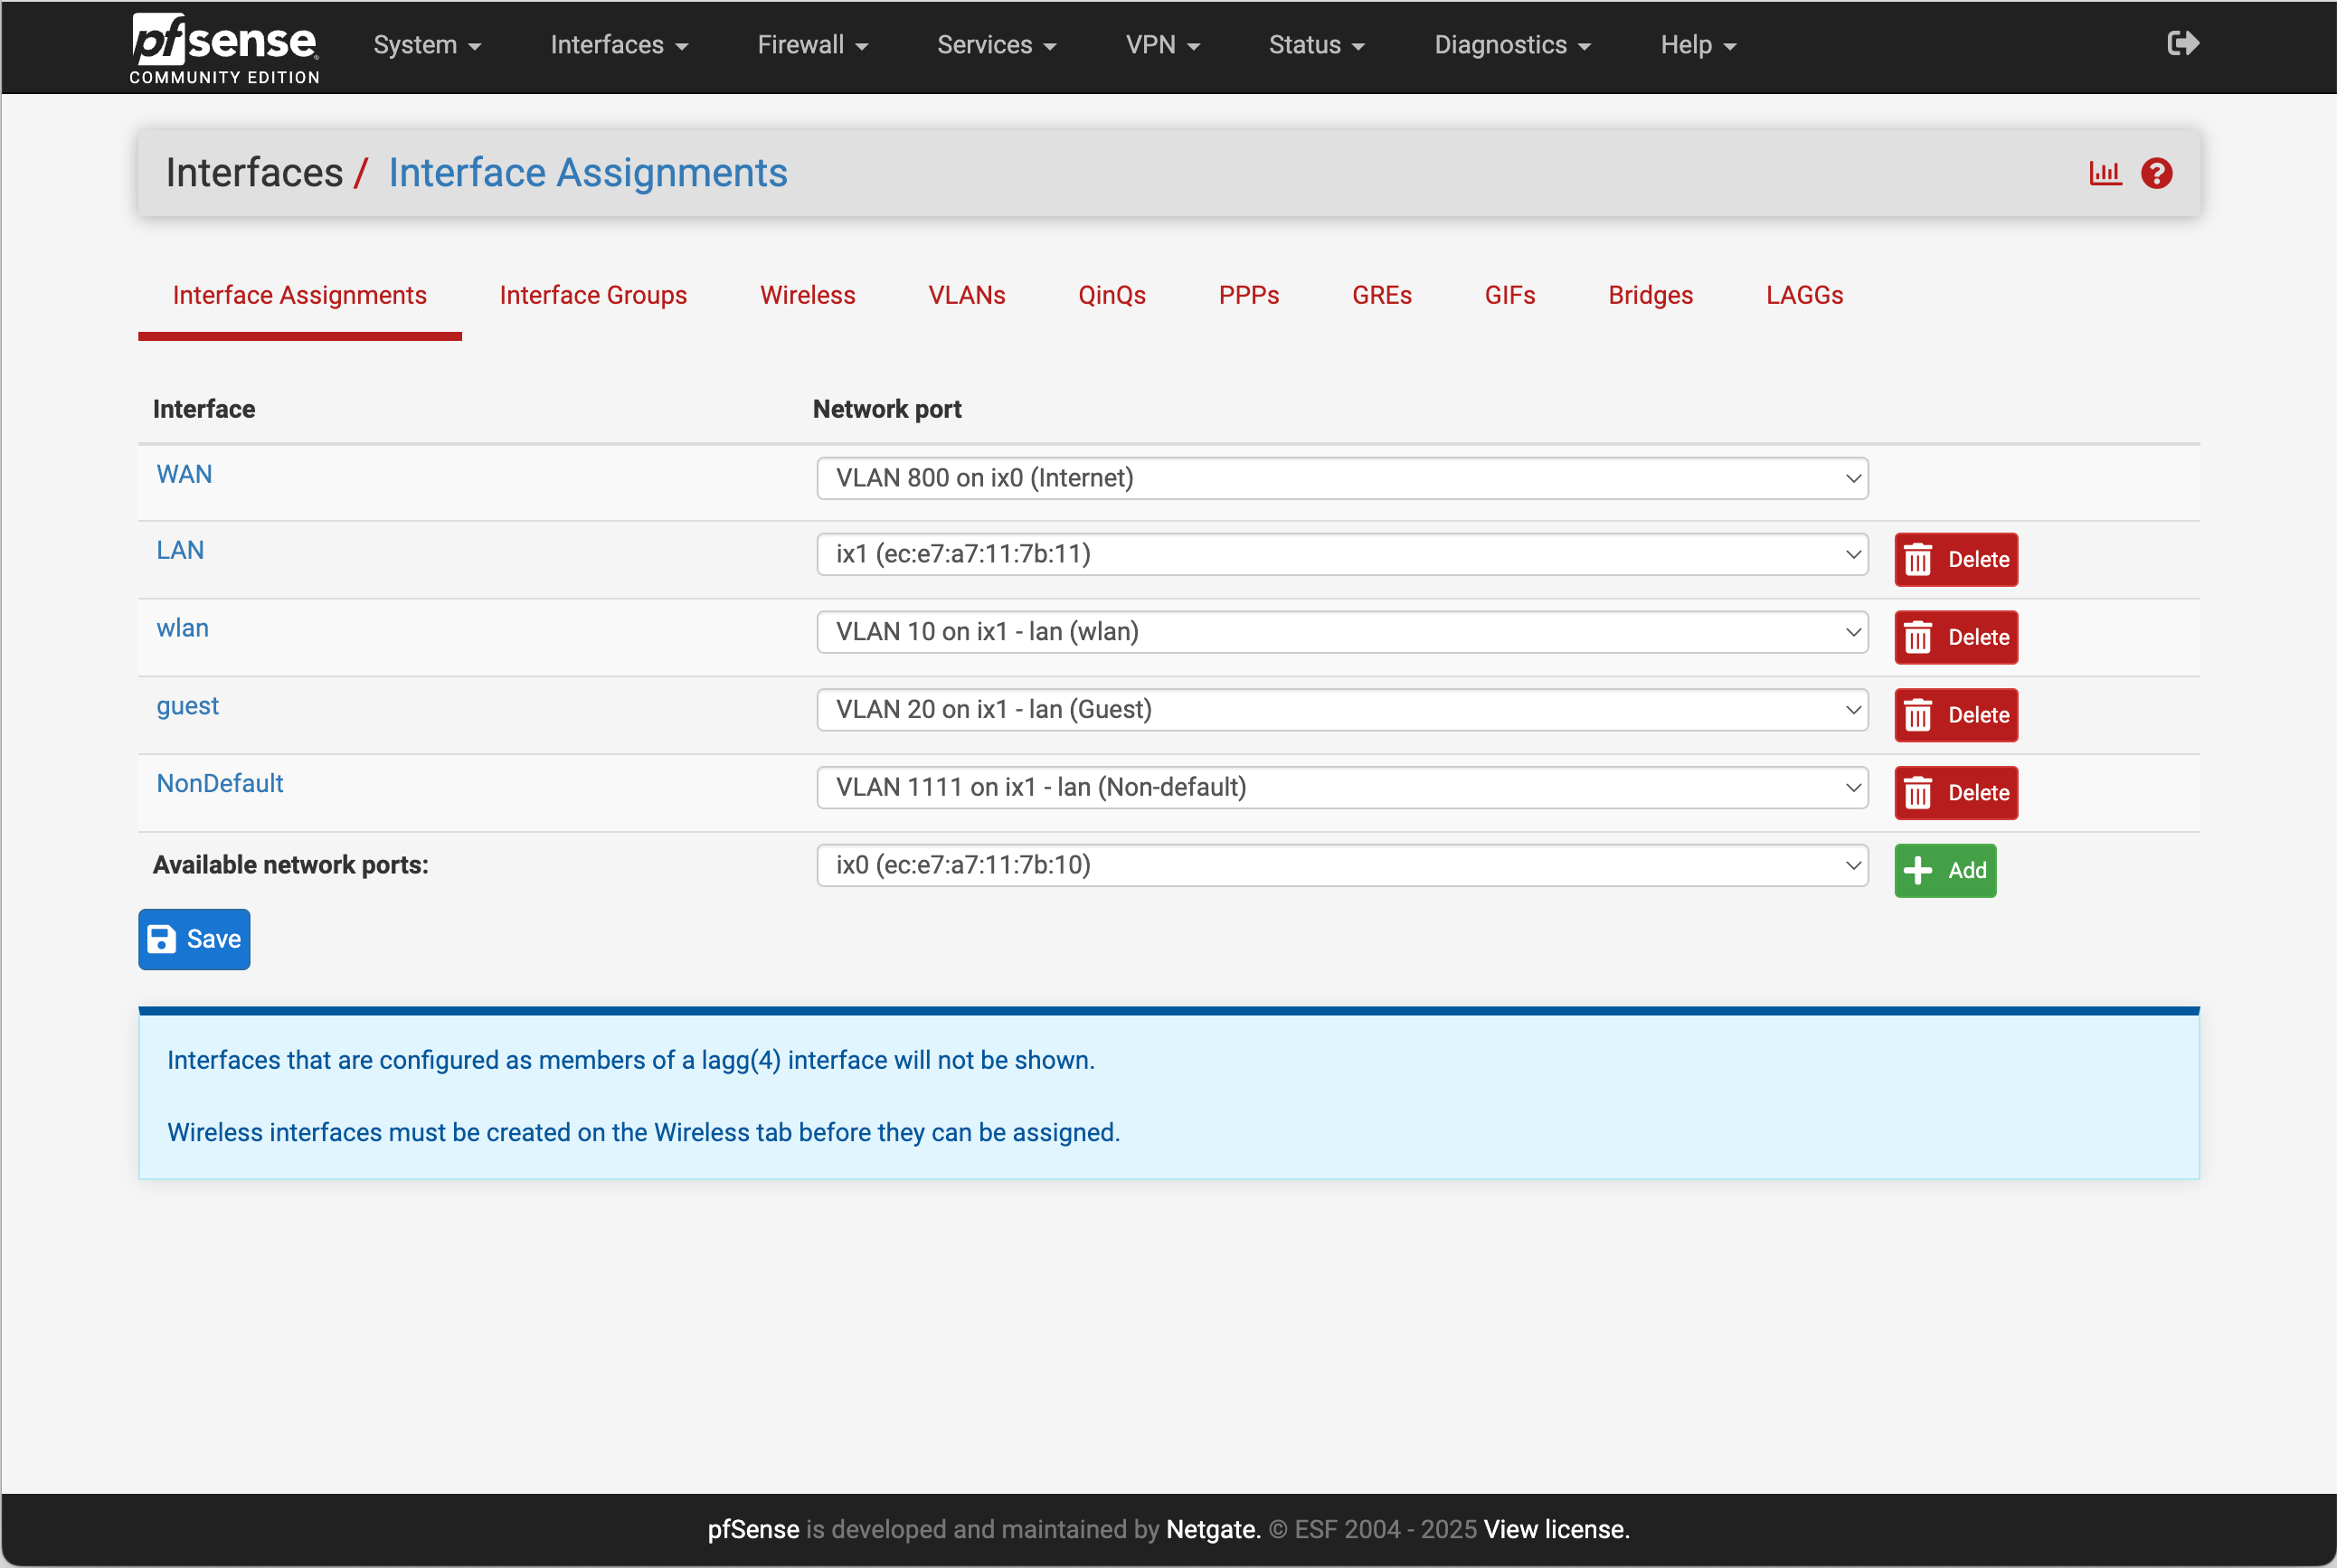Open the Firewall menu
Image resolution: width=2337 pixels, height=1568 pixels.
pyautogui.click(x=812, y=45)
